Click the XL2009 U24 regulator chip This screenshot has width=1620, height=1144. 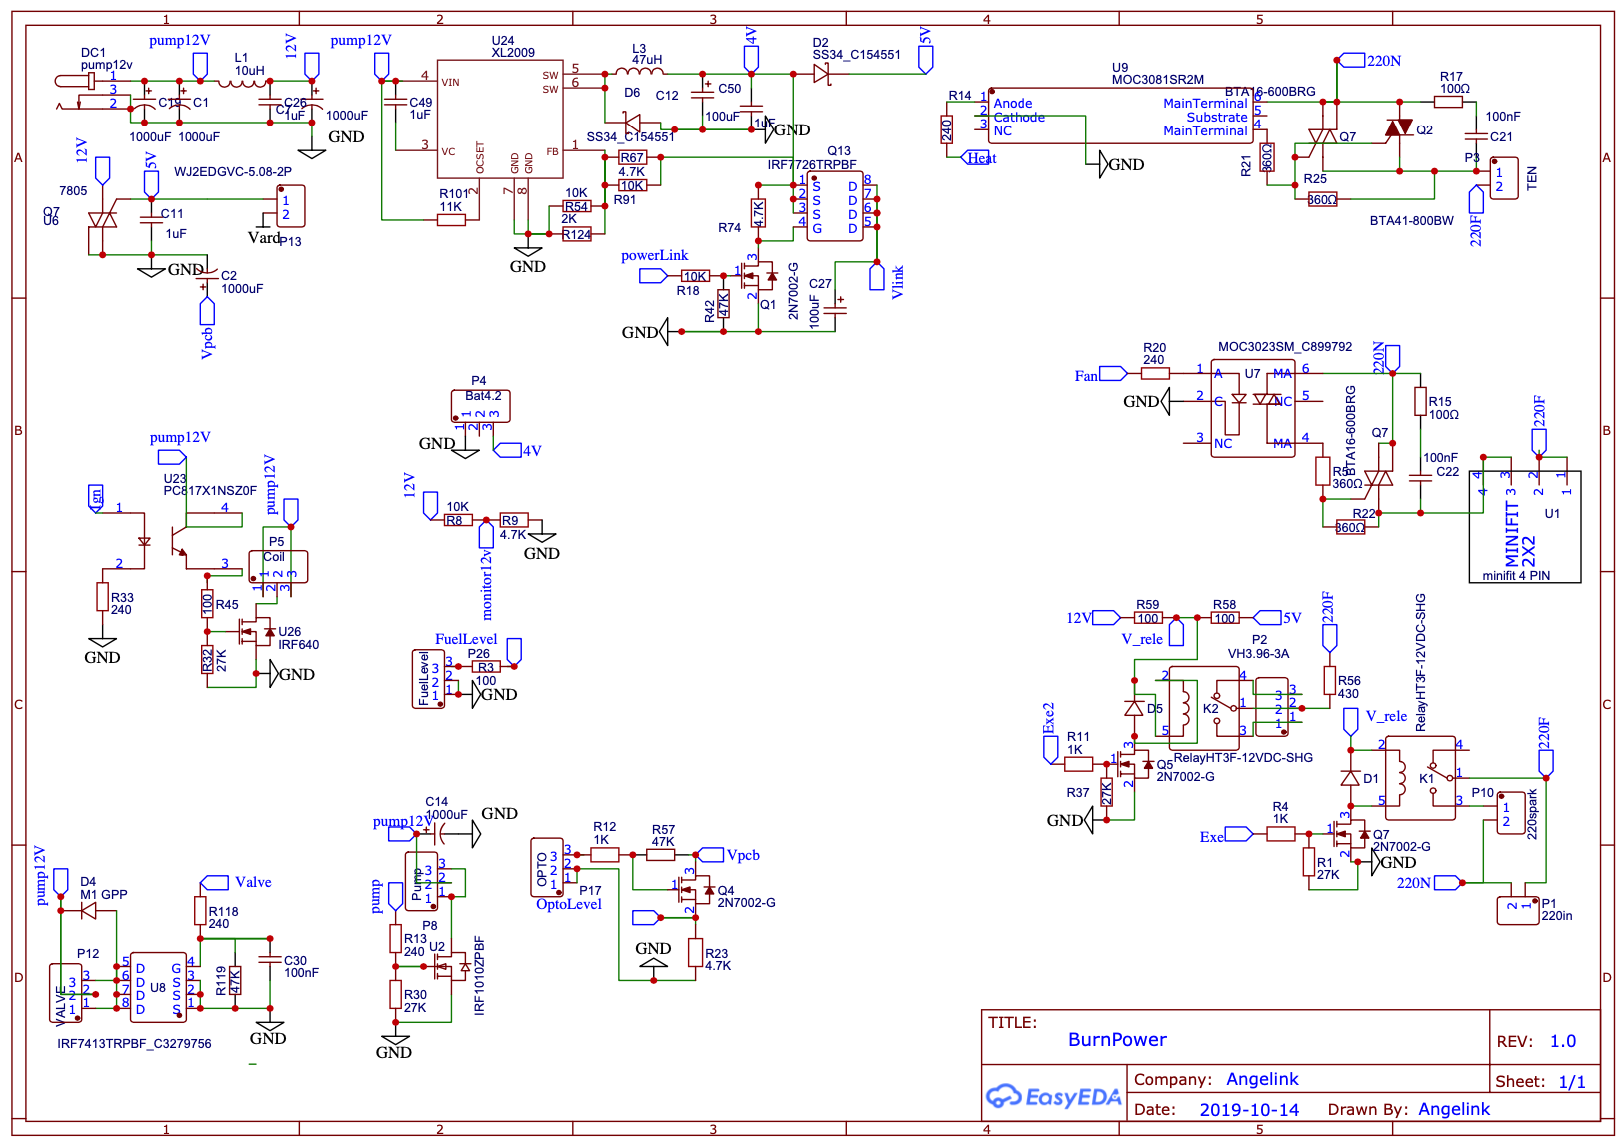(x=500, y=118)
